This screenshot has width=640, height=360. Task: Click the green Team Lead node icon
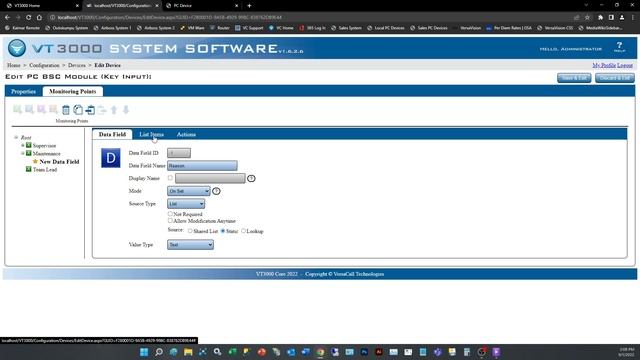coord(29,169)
